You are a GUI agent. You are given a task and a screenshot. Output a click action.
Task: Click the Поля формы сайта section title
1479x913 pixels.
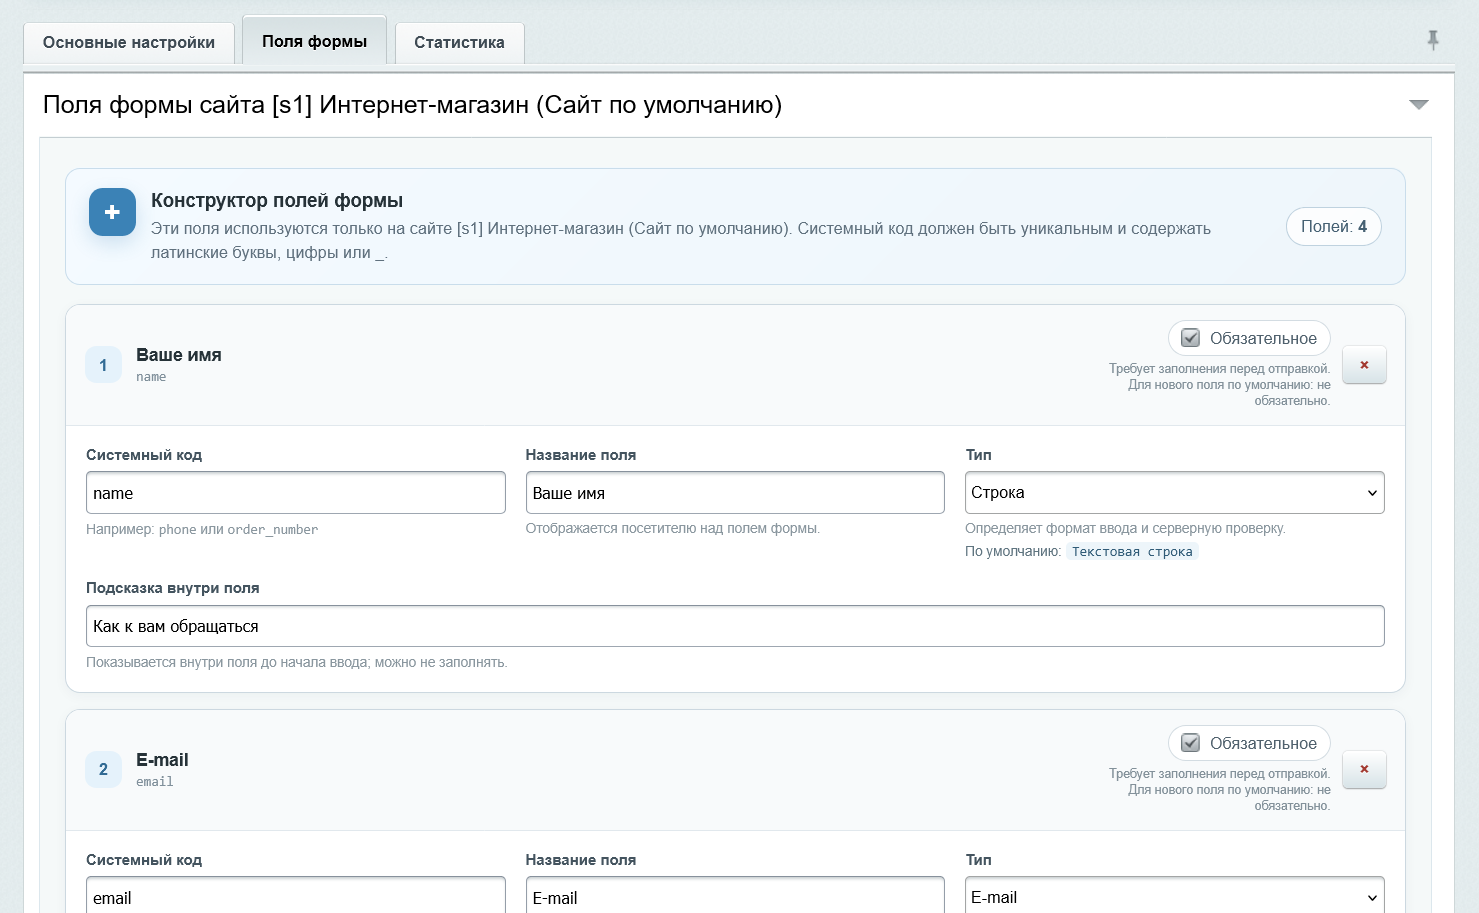(412, 105)
